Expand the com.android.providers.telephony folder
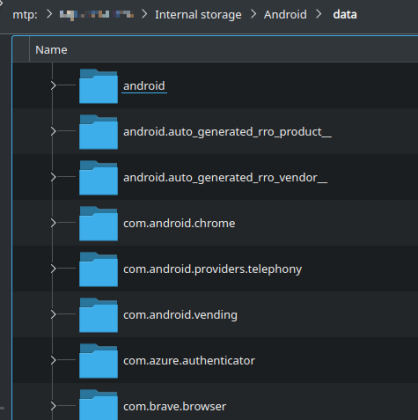The image size is (418, 420). pyautogui.click(x=53, y=268)
